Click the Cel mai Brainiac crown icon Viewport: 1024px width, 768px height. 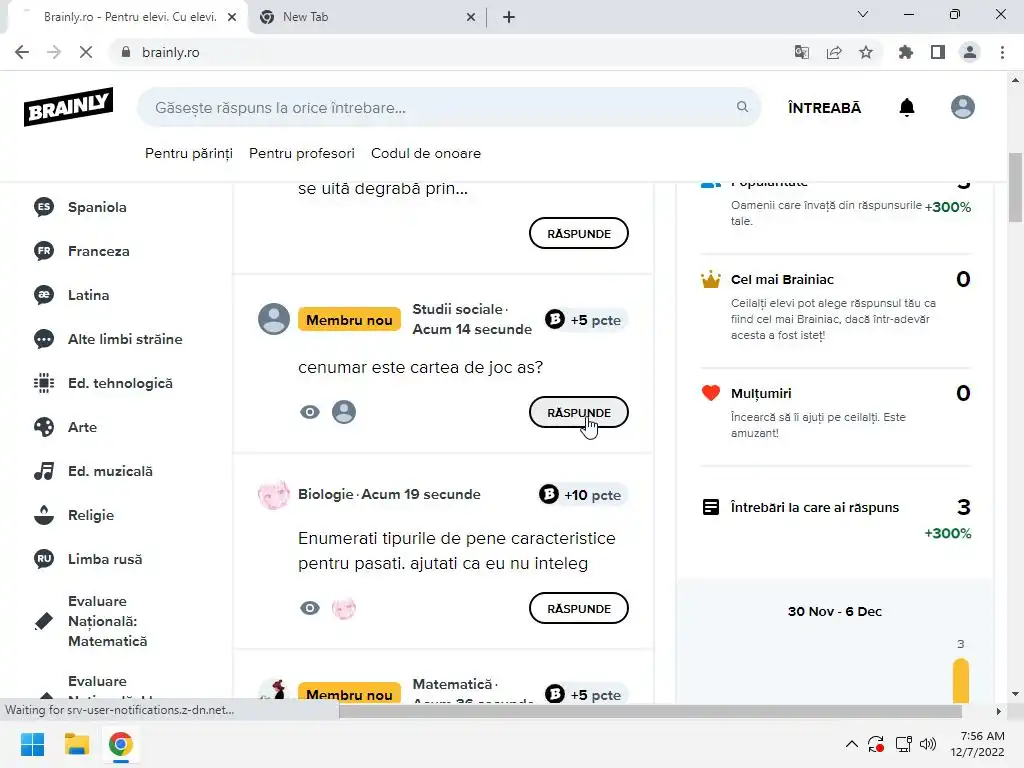click(x=711, y=280)
